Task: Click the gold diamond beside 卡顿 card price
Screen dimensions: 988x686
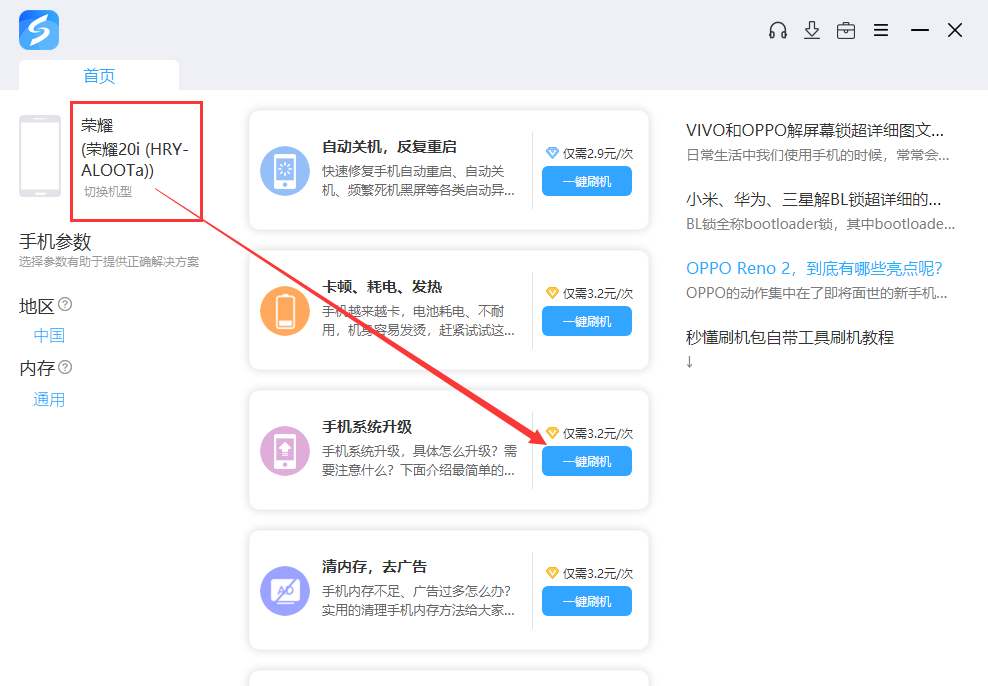Action: [552, 293]
